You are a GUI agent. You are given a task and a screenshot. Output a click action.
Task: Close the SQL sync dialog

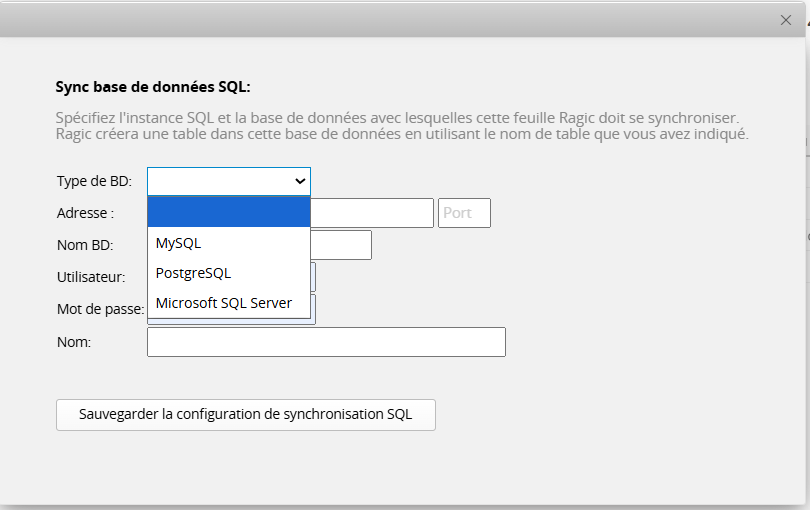(786, 20)
